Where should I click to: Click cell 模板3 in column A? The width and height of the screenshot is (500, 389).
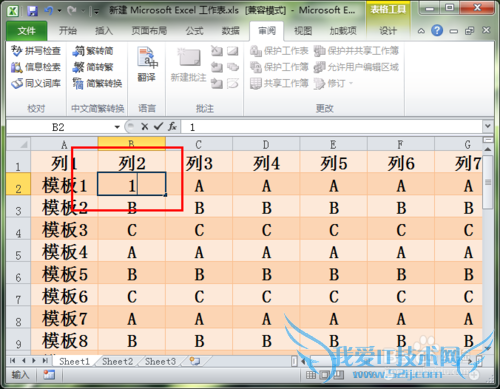[x=65, y=230]
